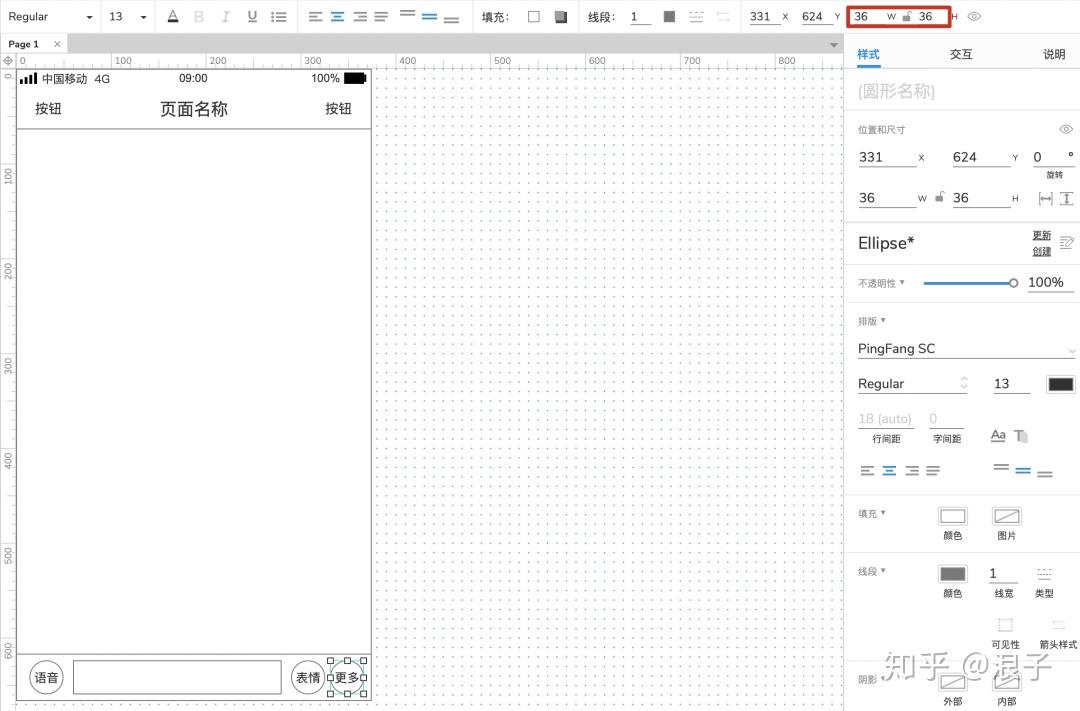Toggle element visibility using the toolbar eye icon
The height and width of the screenshot is (711, 1080).
coord(974,16)
